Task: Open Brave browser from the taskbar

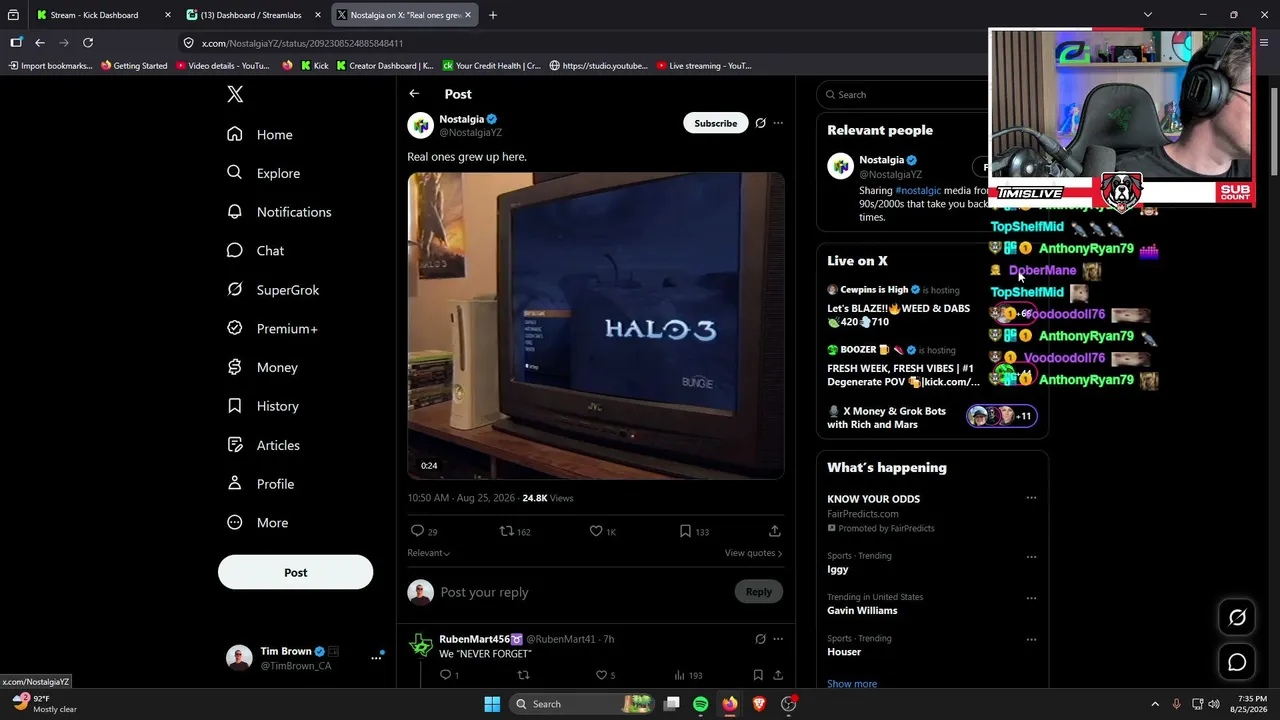Action: pyautogui.click(x=759, y=704)
